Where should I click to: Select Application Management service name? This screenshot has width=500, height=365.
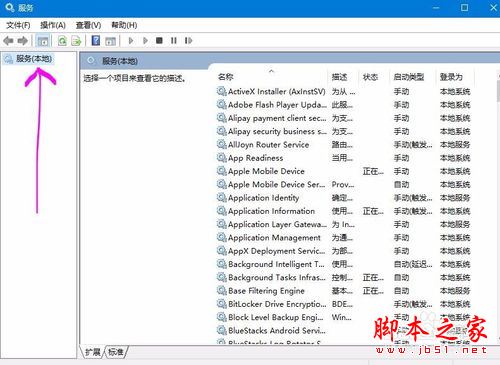click(x=274, y=238)
